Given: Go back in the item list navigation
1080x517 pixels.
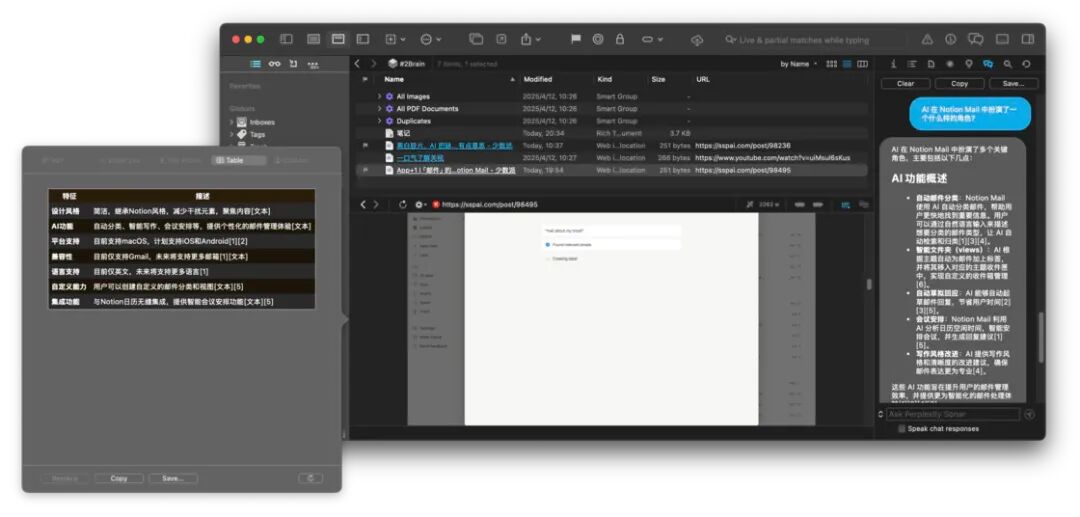Looking at the screenshot, I should (357, 63).
